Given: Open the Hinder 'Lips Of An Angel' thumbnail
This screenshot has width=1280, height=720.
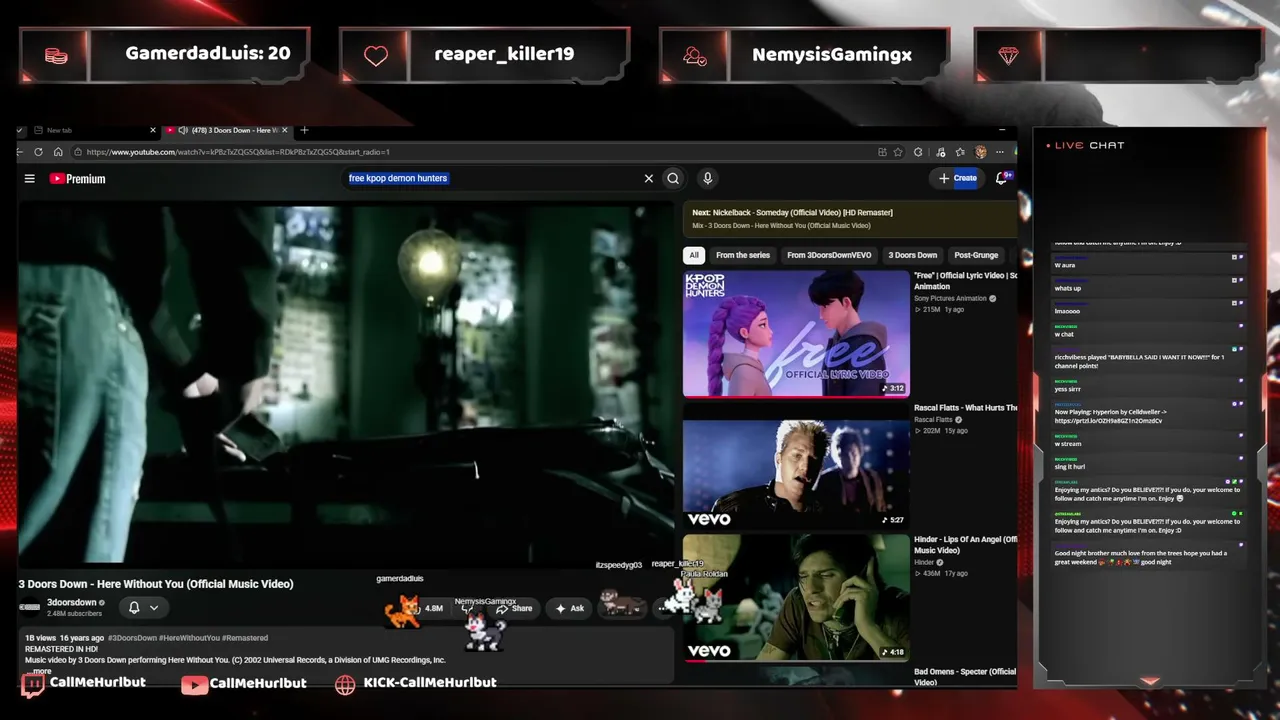Looking at the screenshot, I should point(796,598).
